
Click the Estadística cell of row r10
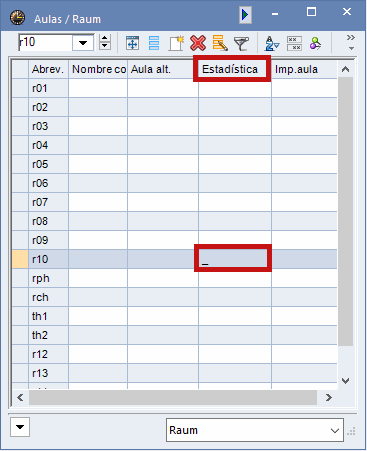pos(233,259)
